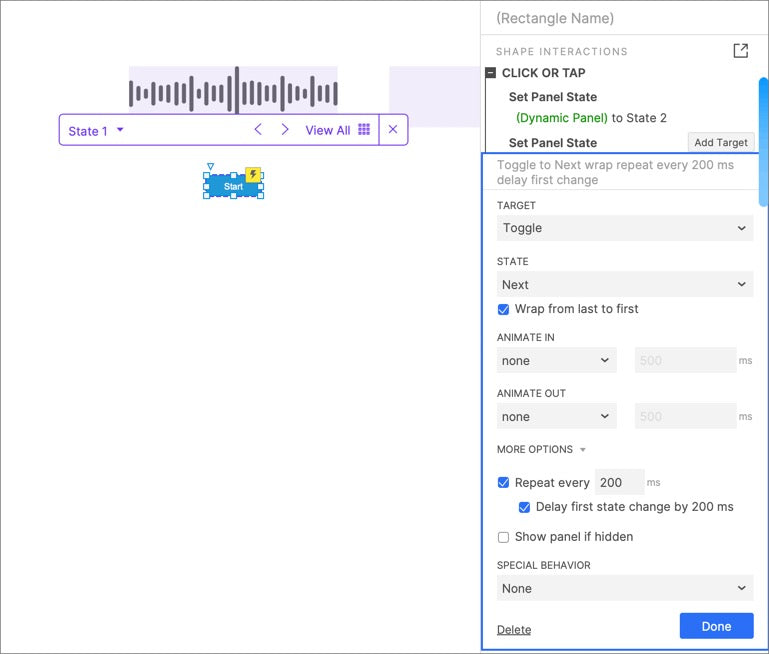Click the Repeat every interval field
The width and height of the screenshot is (769, 654).
[619, 483]
